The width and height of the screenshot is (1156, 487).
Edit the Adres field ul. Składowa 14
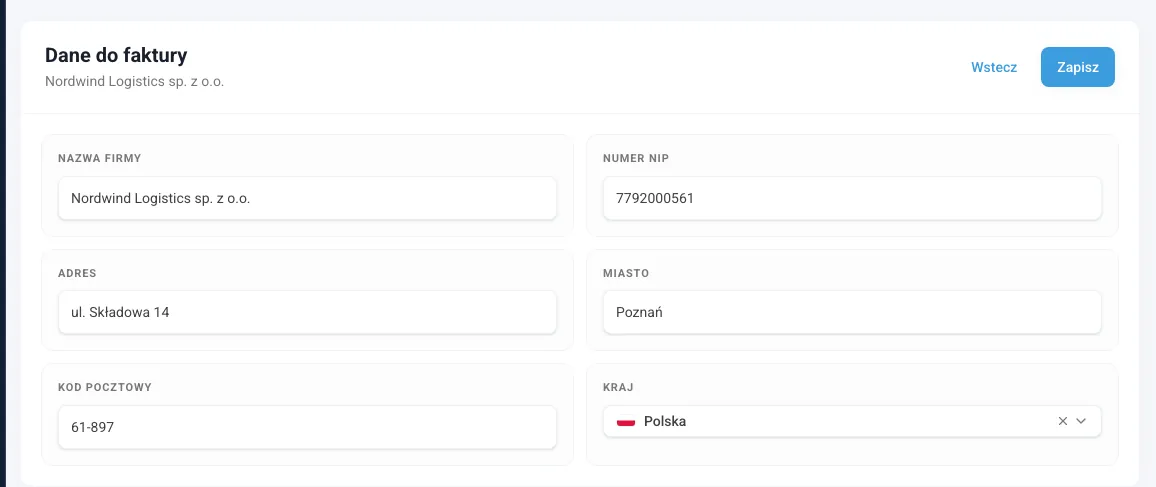pos(307,312)
